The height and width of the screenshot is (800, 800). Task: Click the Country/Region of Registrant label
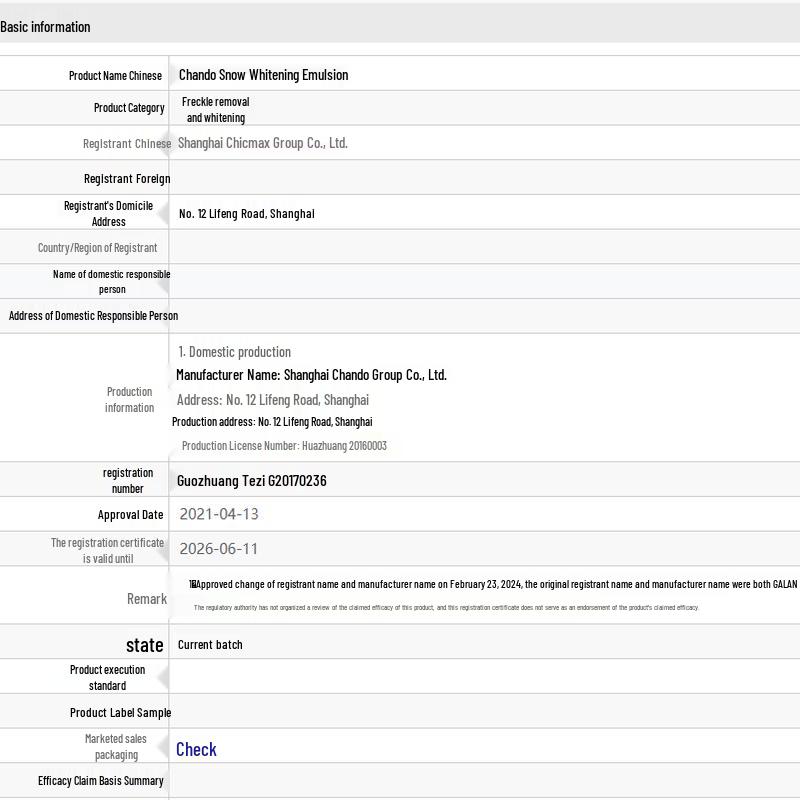point(97,248)
